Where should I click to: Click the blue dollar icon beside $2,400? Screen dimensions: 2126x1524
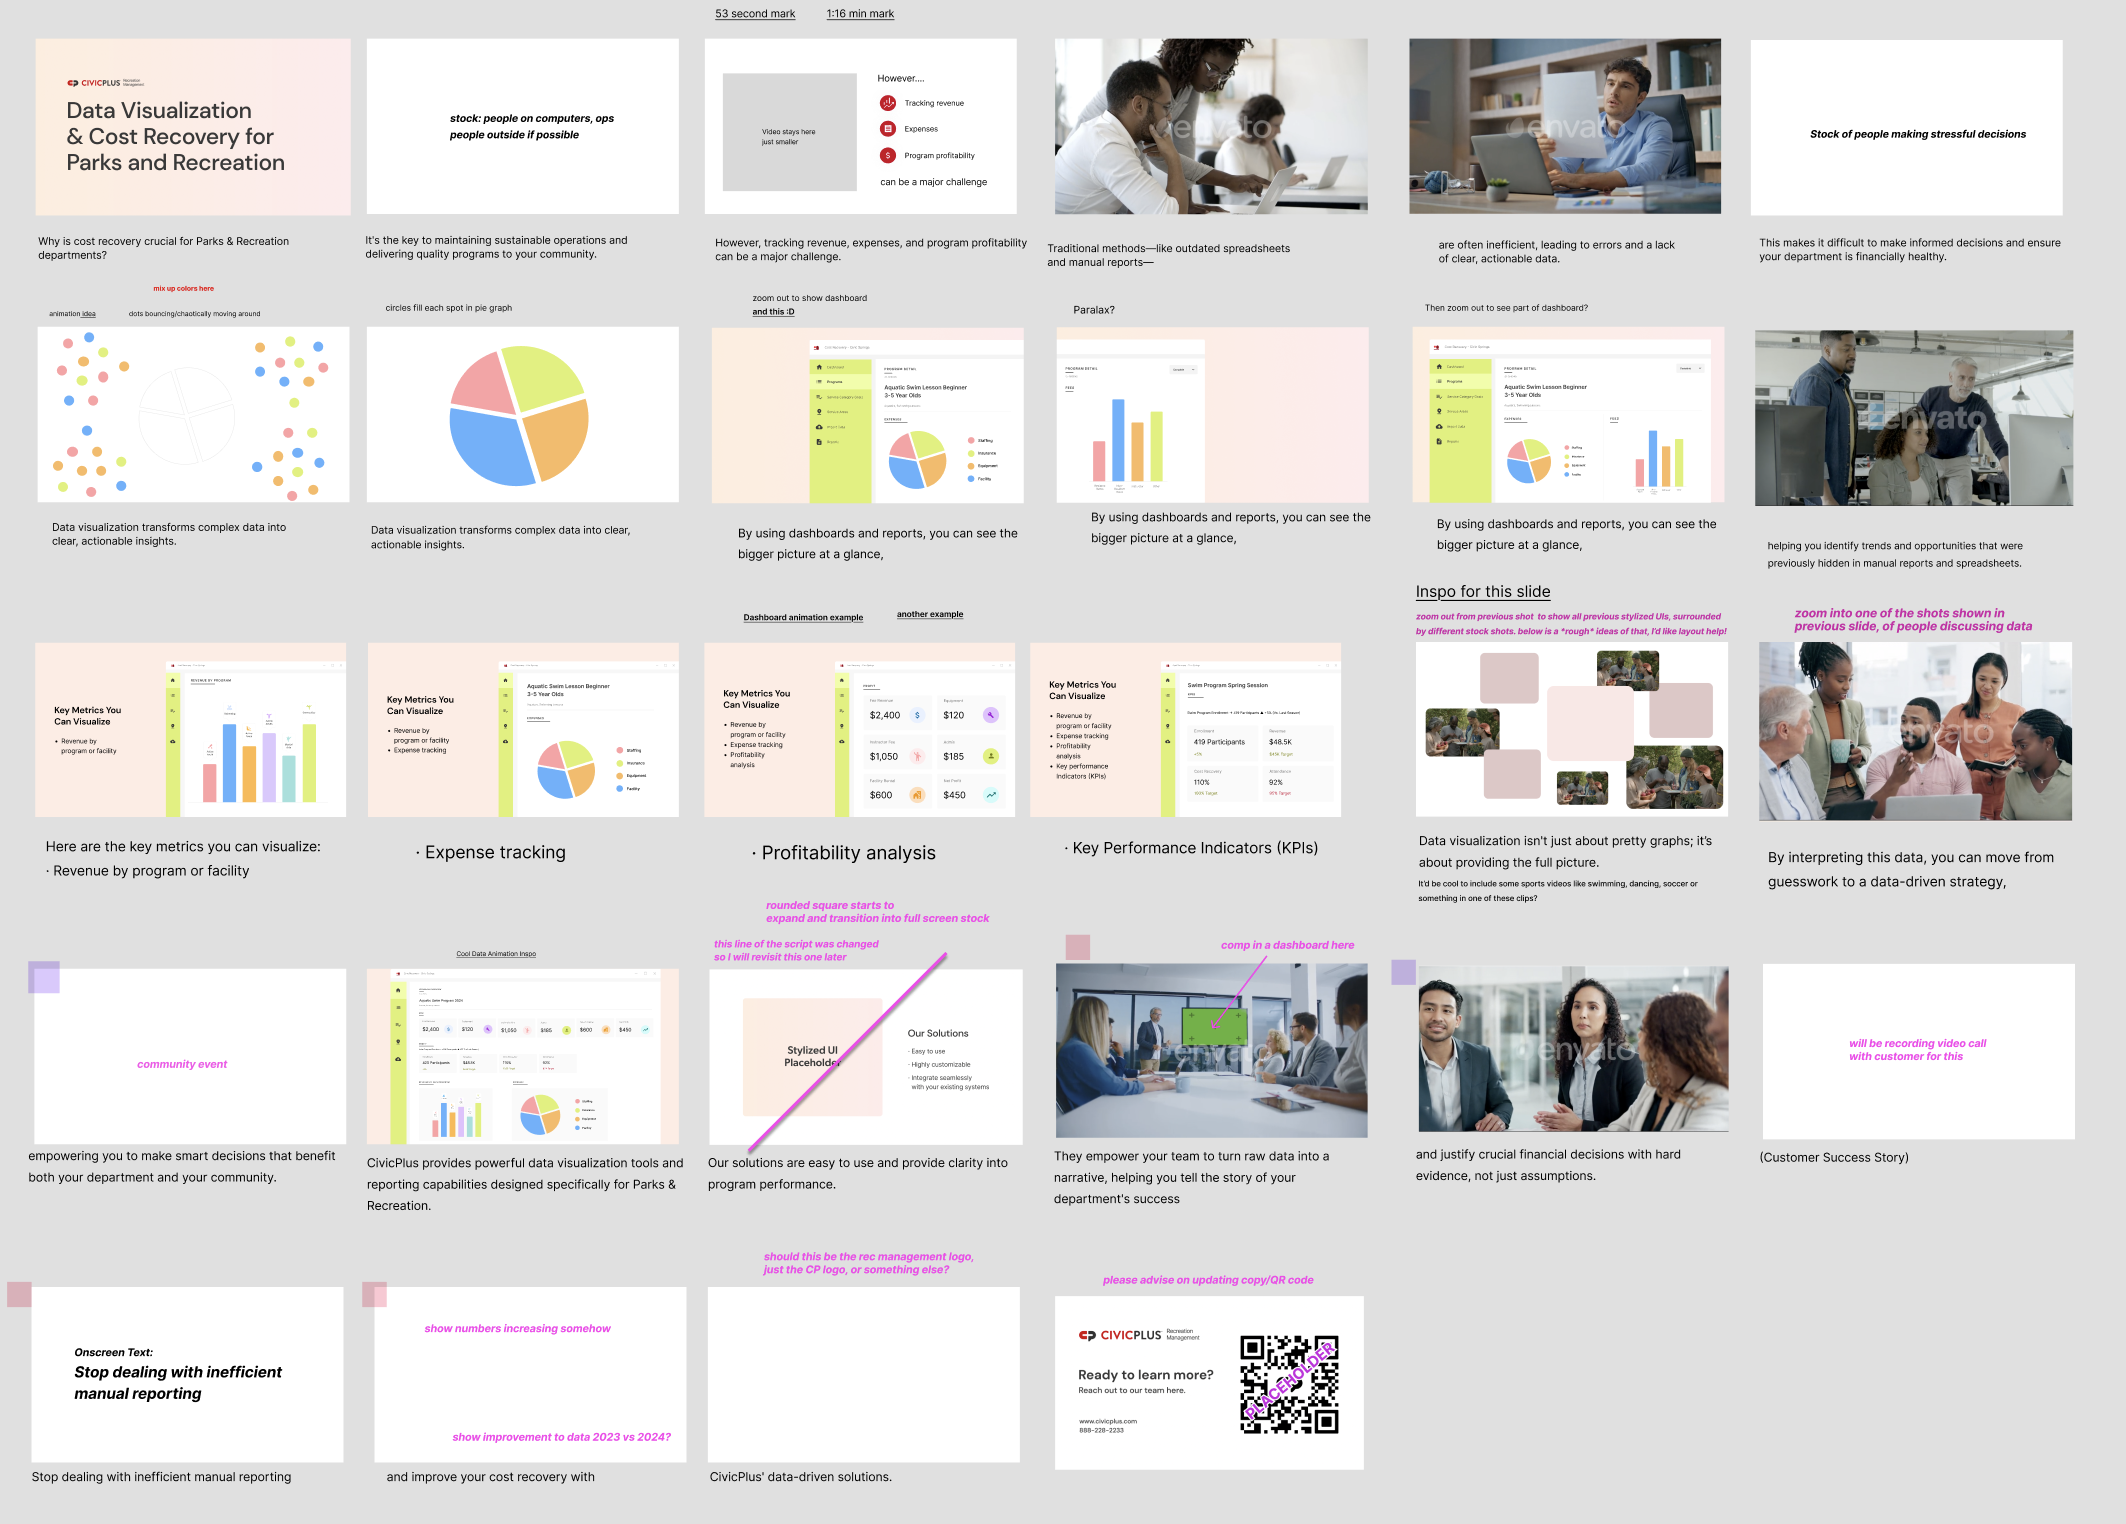coord(917,715)
